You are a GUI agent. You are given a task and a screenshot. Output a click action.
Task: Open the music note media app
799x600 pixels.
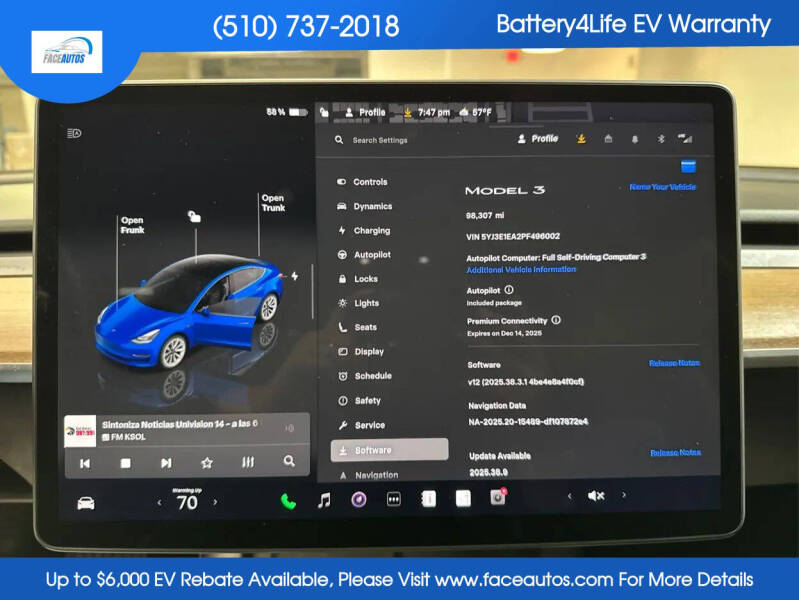pyautogui.click(x=324, y=501)
